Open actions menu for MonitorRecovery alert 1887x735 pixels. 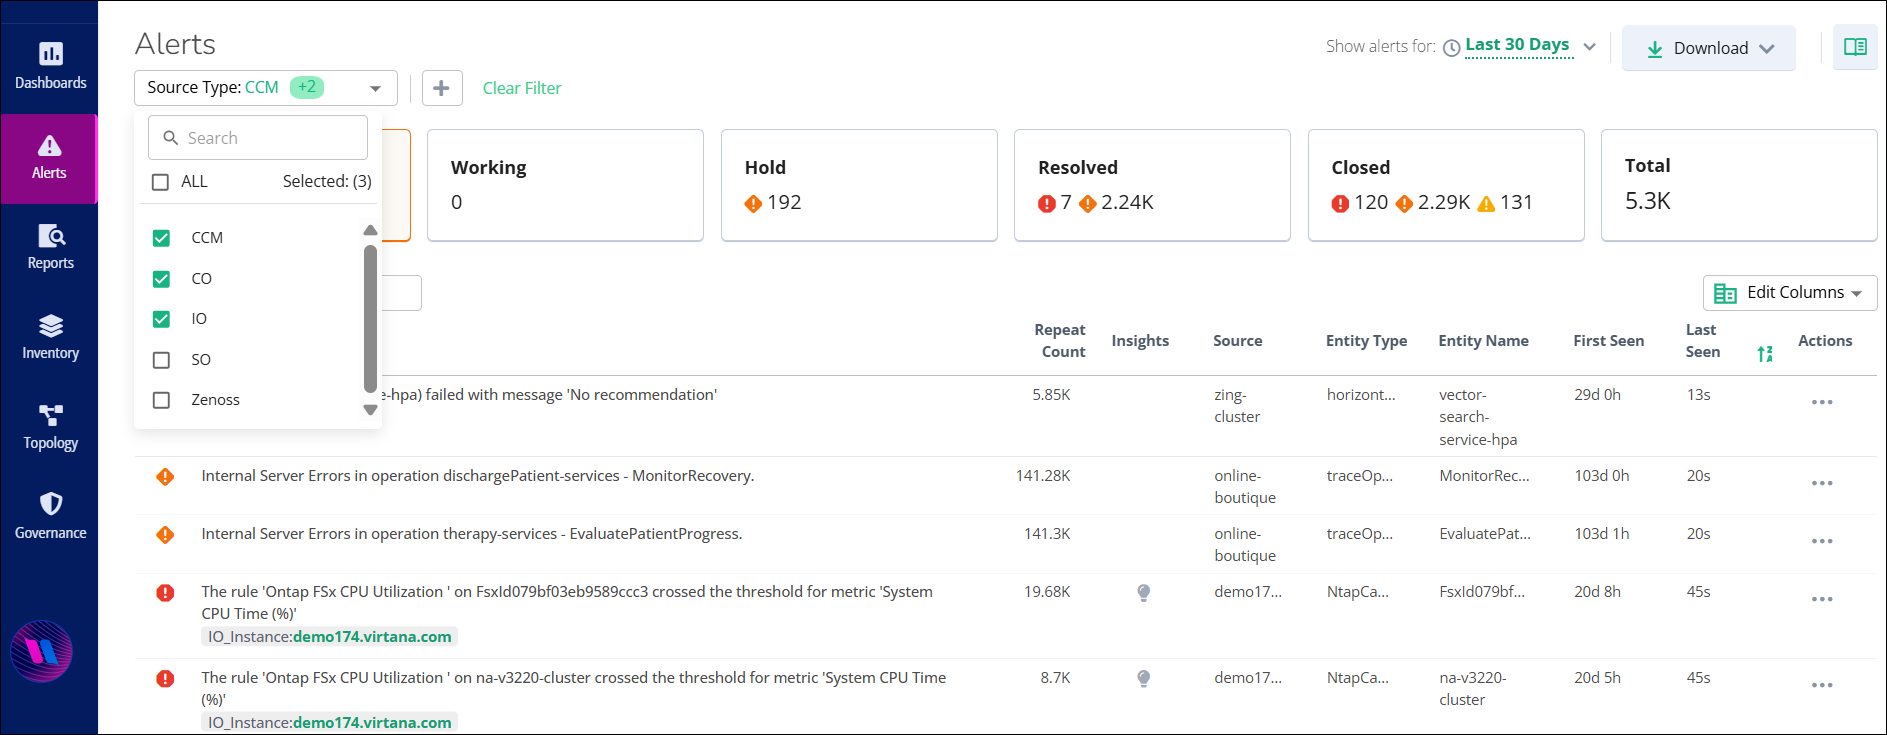click(x=1821, y=483)
